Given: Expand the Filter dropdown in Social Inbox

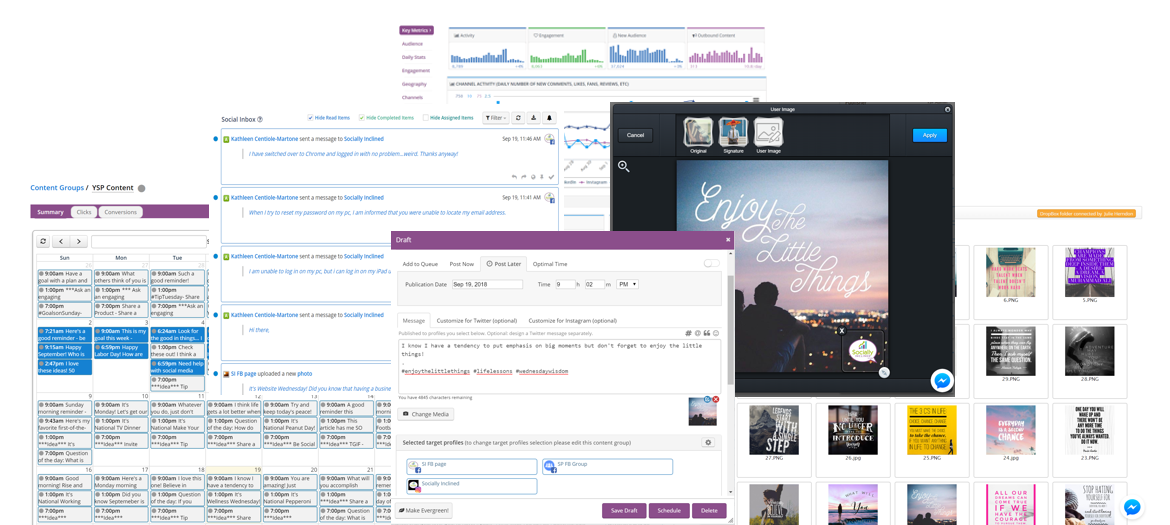Looking at the screenshot, I should [495, 118].
